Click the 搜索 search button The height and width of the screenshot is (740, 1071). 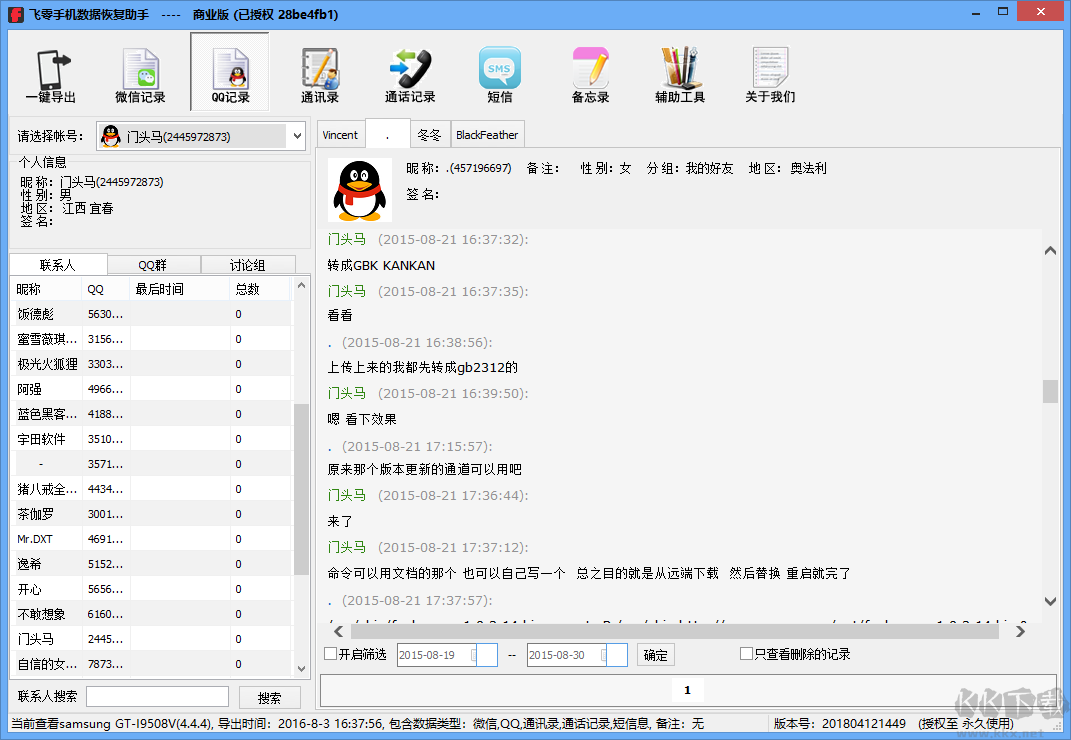click(269, 697)
